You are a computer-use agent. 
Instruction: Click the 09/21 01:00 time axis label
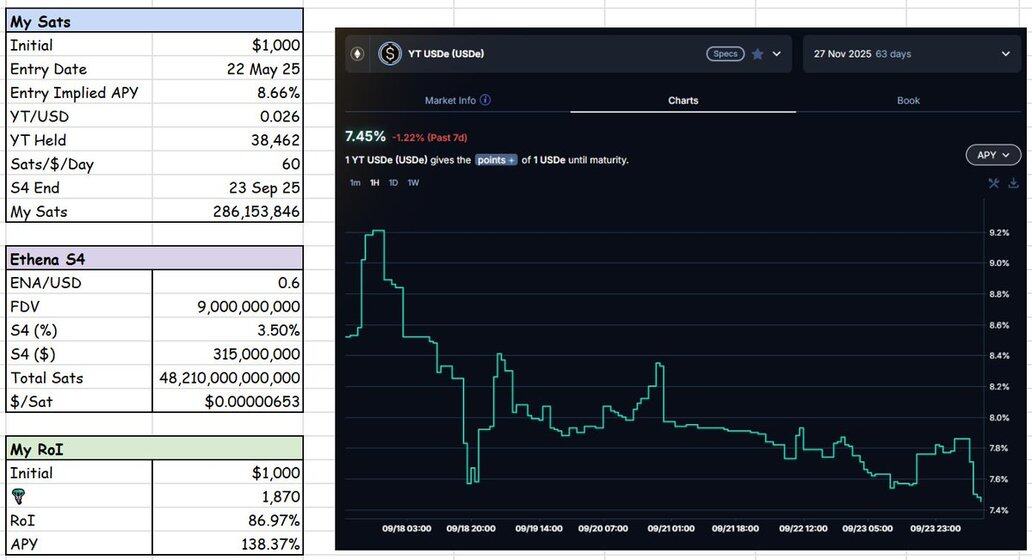(x=671, y=528)
